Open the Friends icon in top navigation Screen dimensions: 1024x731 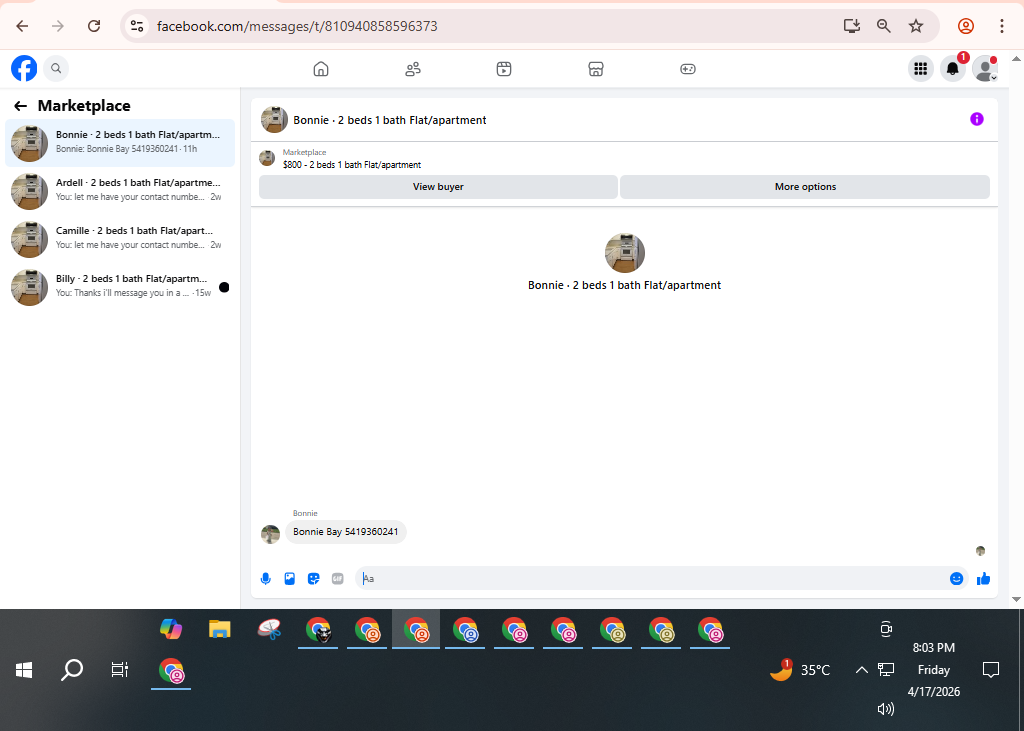413,69
